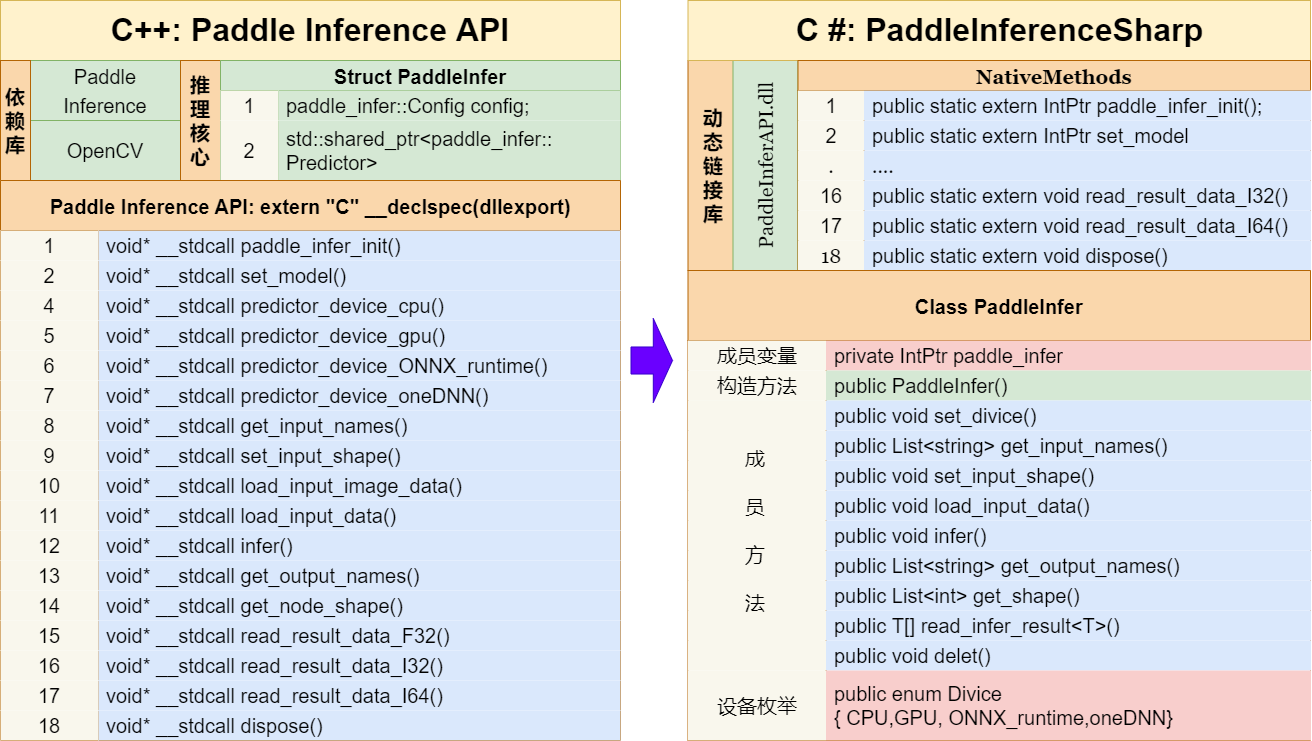
Task: Click 'void* __stdcall infer()' row
Action: 359,546
